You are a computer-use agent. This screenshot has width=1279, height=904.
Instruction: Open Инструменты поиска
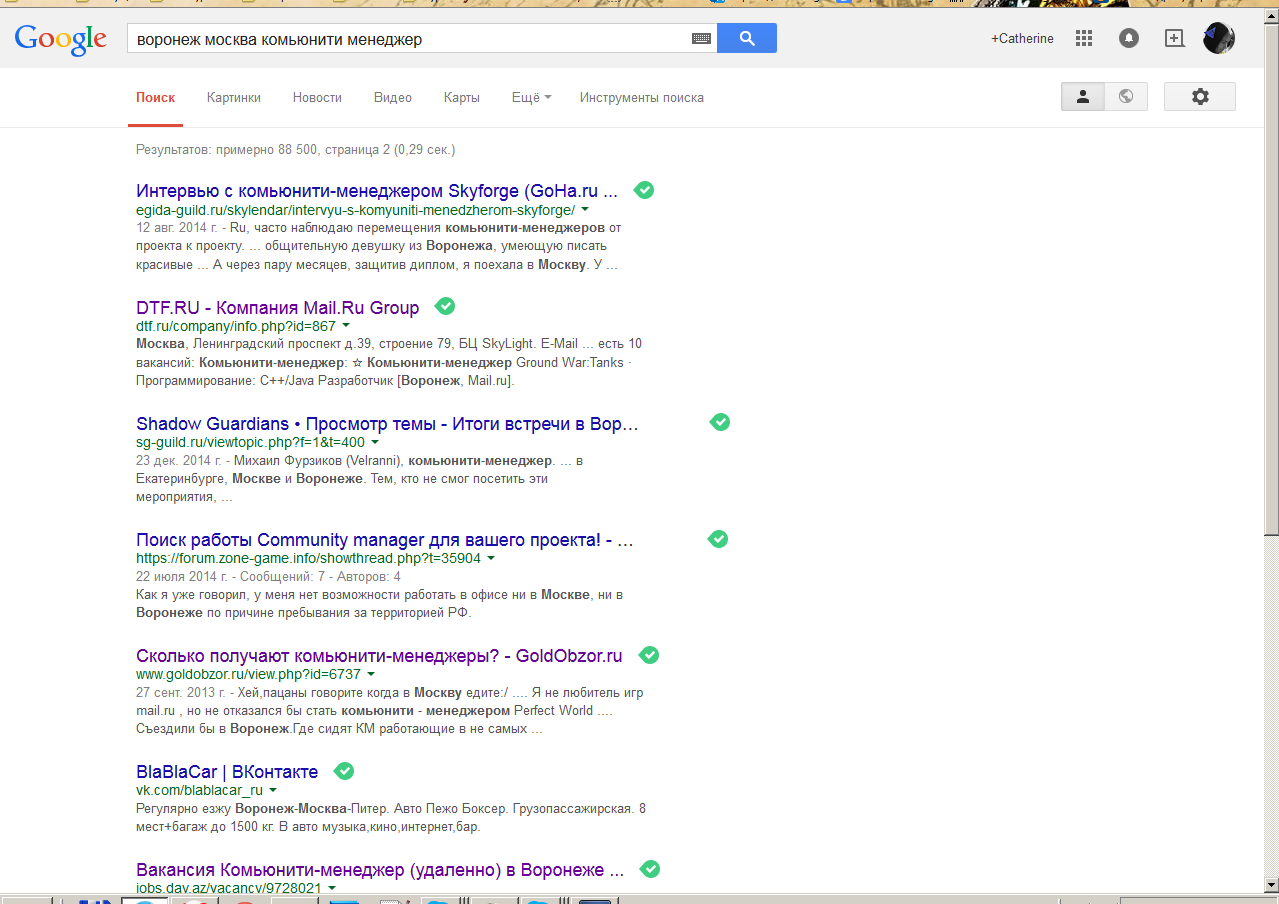(x=642, y=98)
